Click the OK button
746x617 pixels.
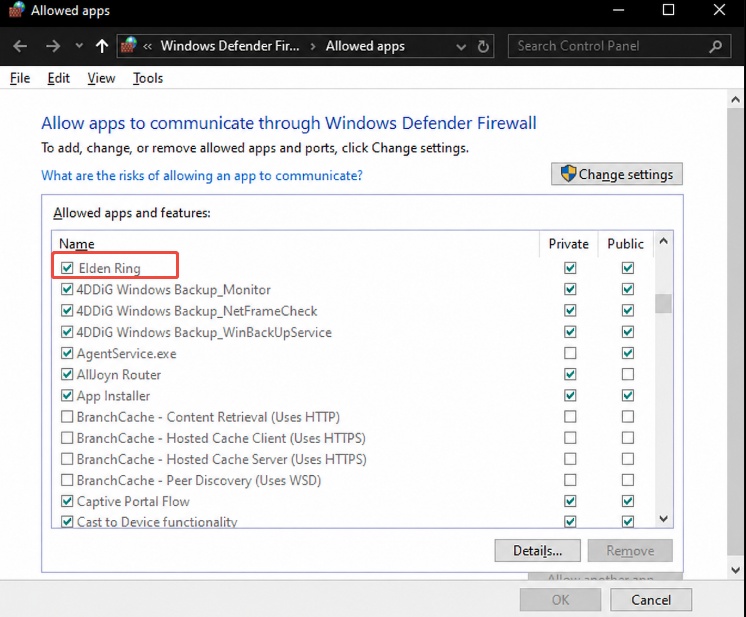560,600
